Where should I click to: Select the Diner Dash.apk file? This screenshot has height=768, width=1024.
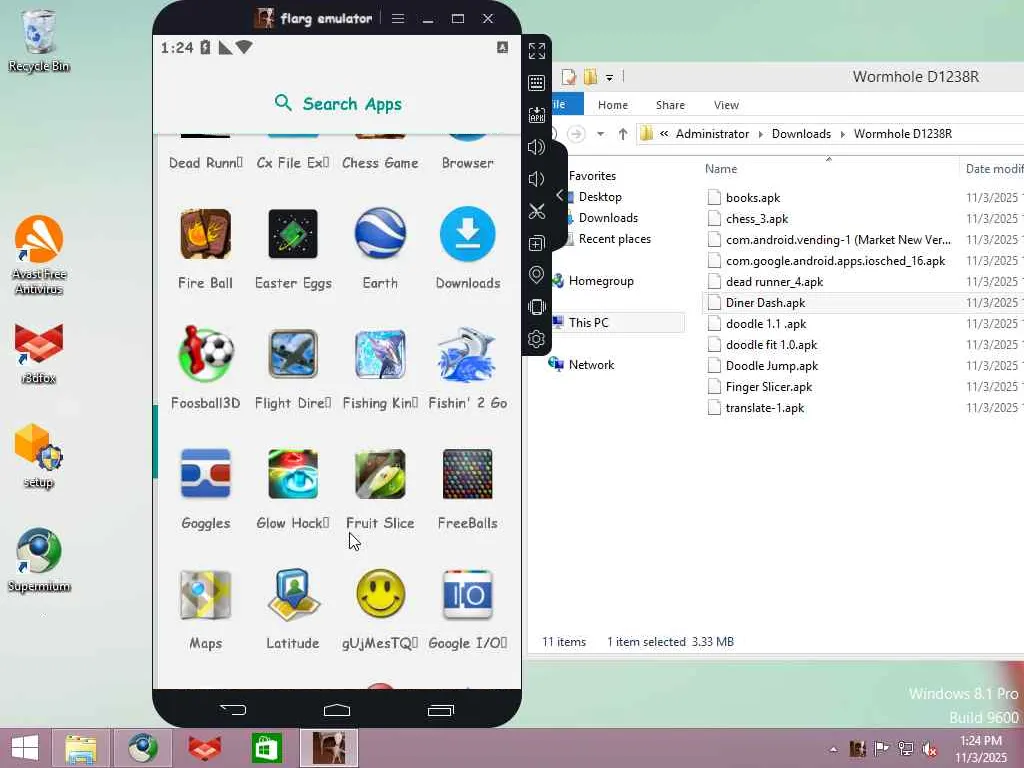coord(765,302)
